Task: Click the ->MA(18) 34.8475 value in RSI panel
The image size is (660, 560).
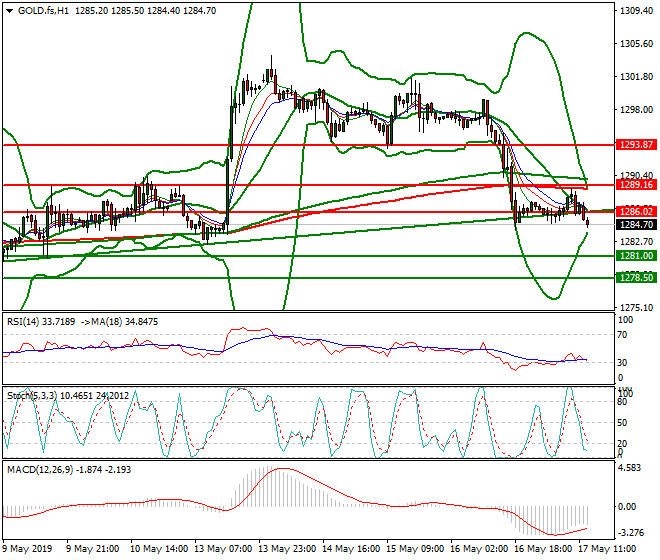Action: coord(119,322)
